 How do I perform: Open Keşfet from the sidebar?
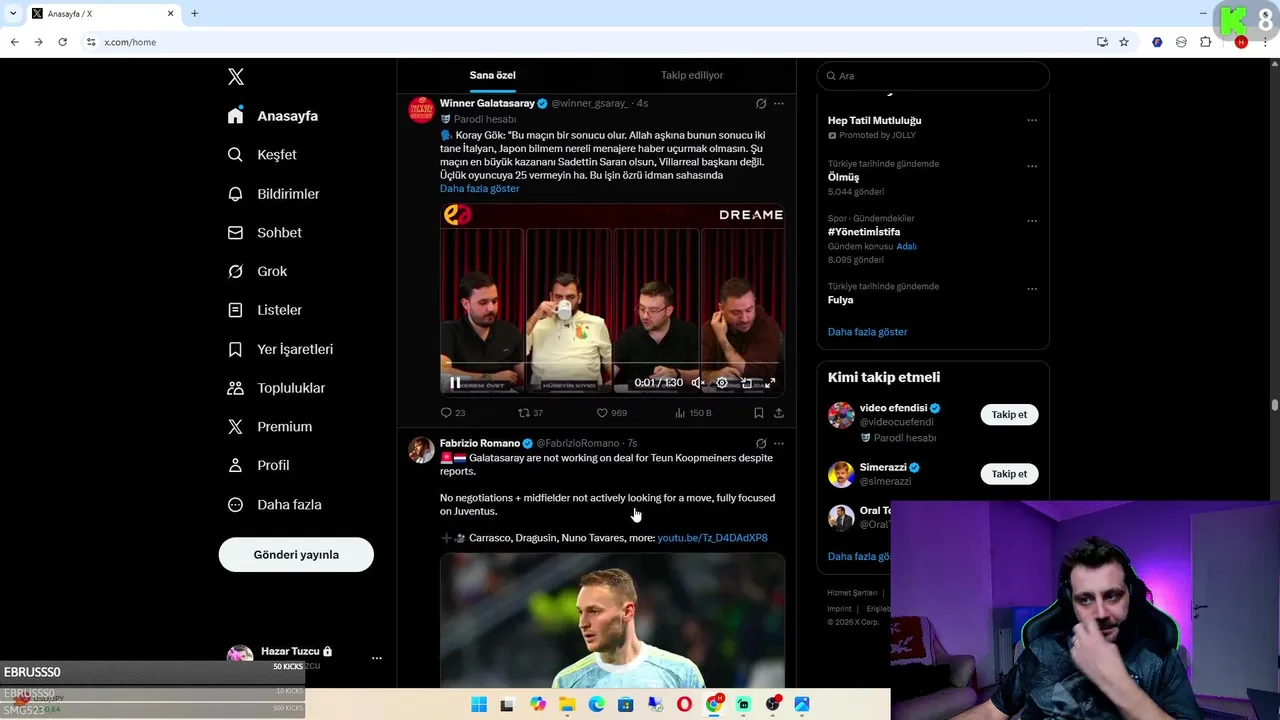coord(262,155)
